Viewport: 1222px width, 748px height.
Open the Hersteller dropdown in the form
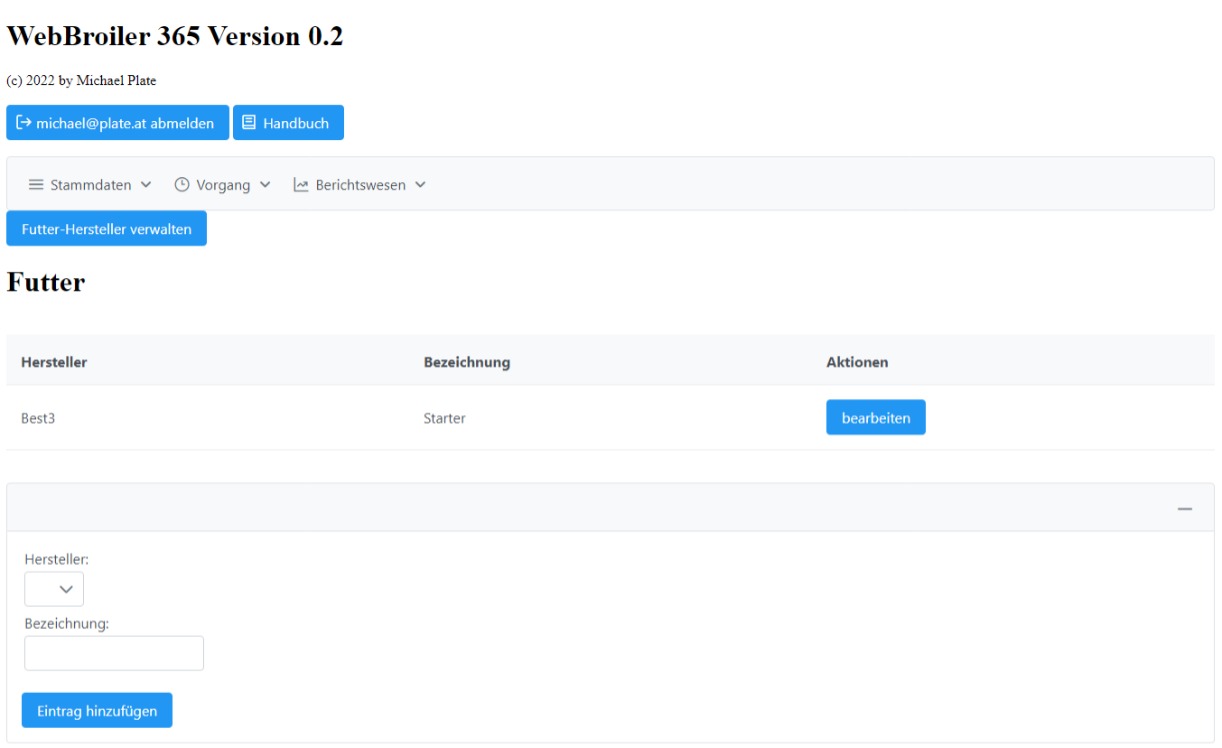(x=54, y=589)
